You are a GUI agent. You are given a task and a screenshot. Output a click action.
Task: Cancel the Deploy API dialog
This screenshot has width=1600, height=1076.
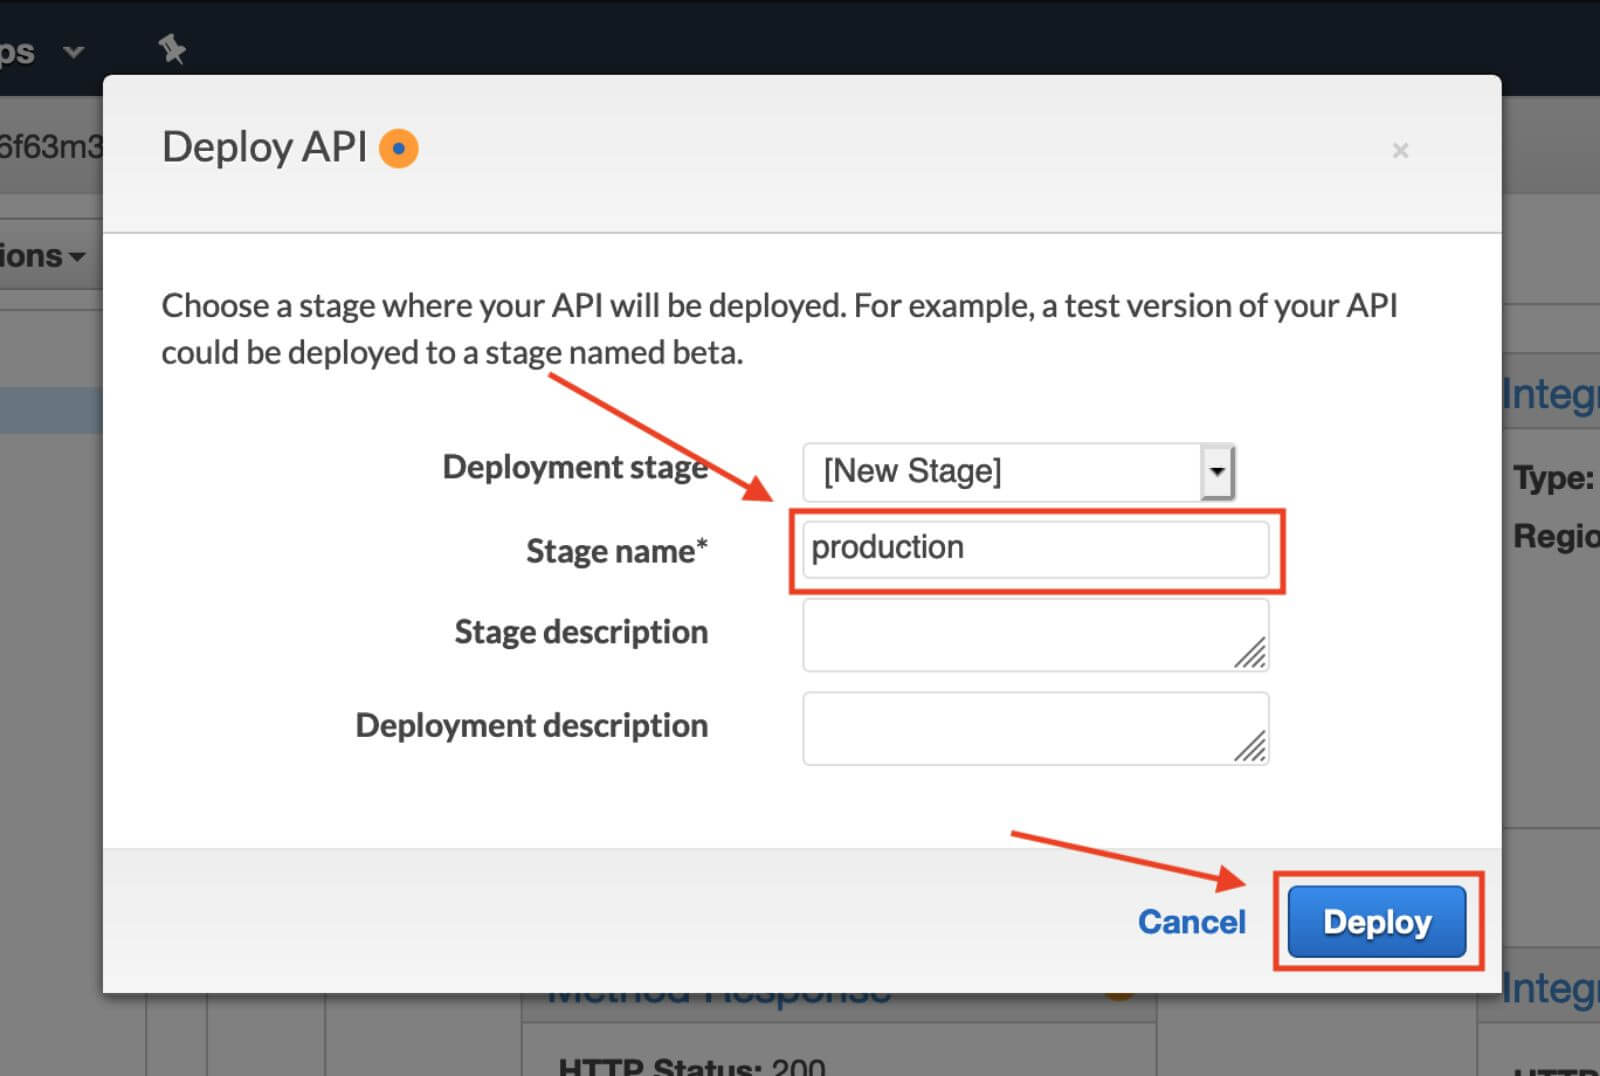tap(1191, 921)
